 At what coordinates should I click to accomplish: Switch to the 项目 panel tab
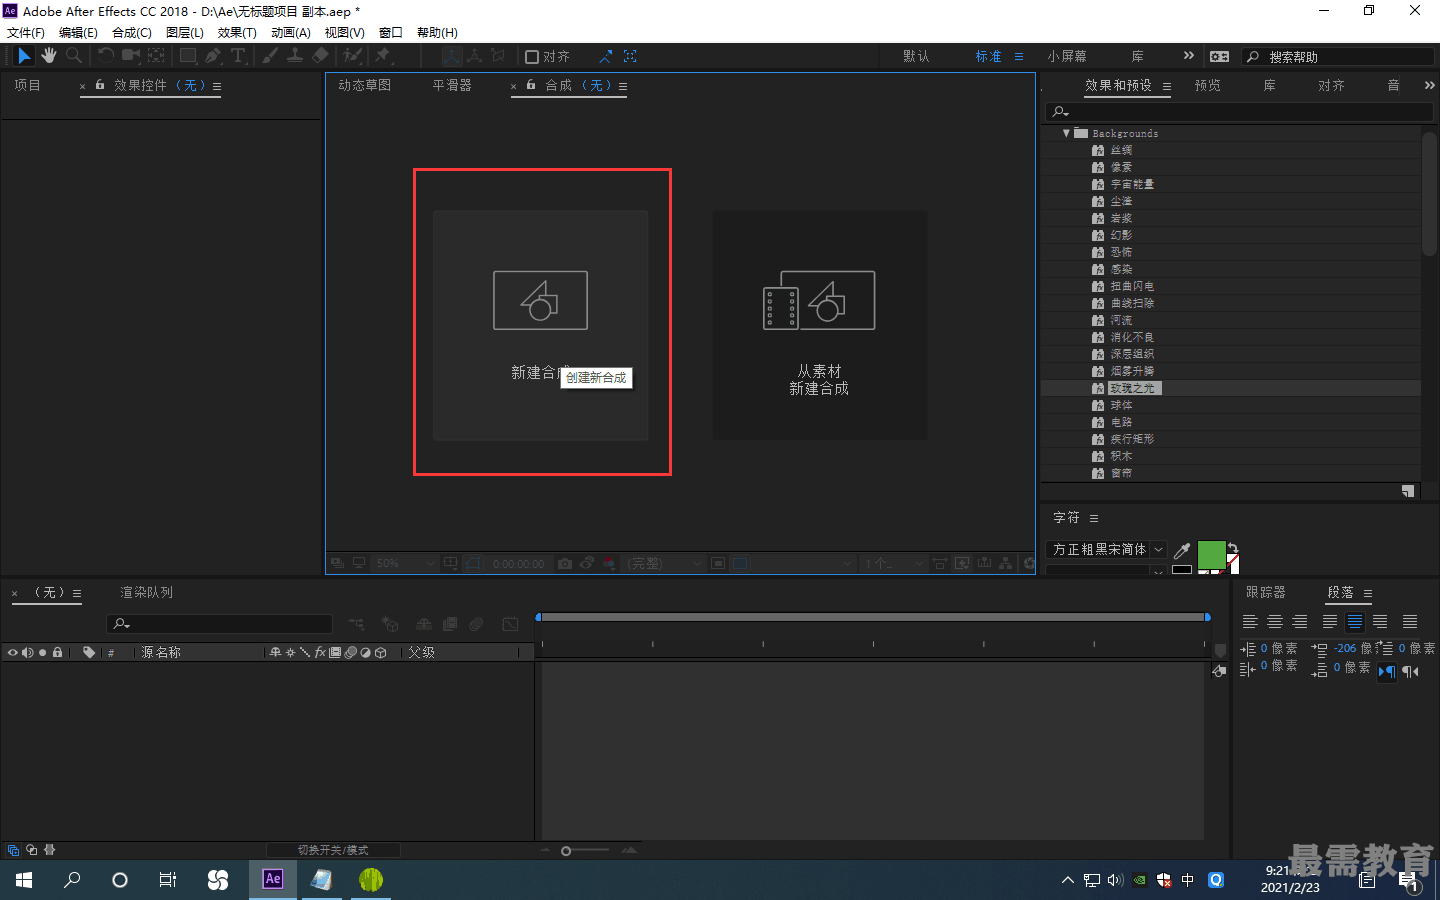pos(27,85)
